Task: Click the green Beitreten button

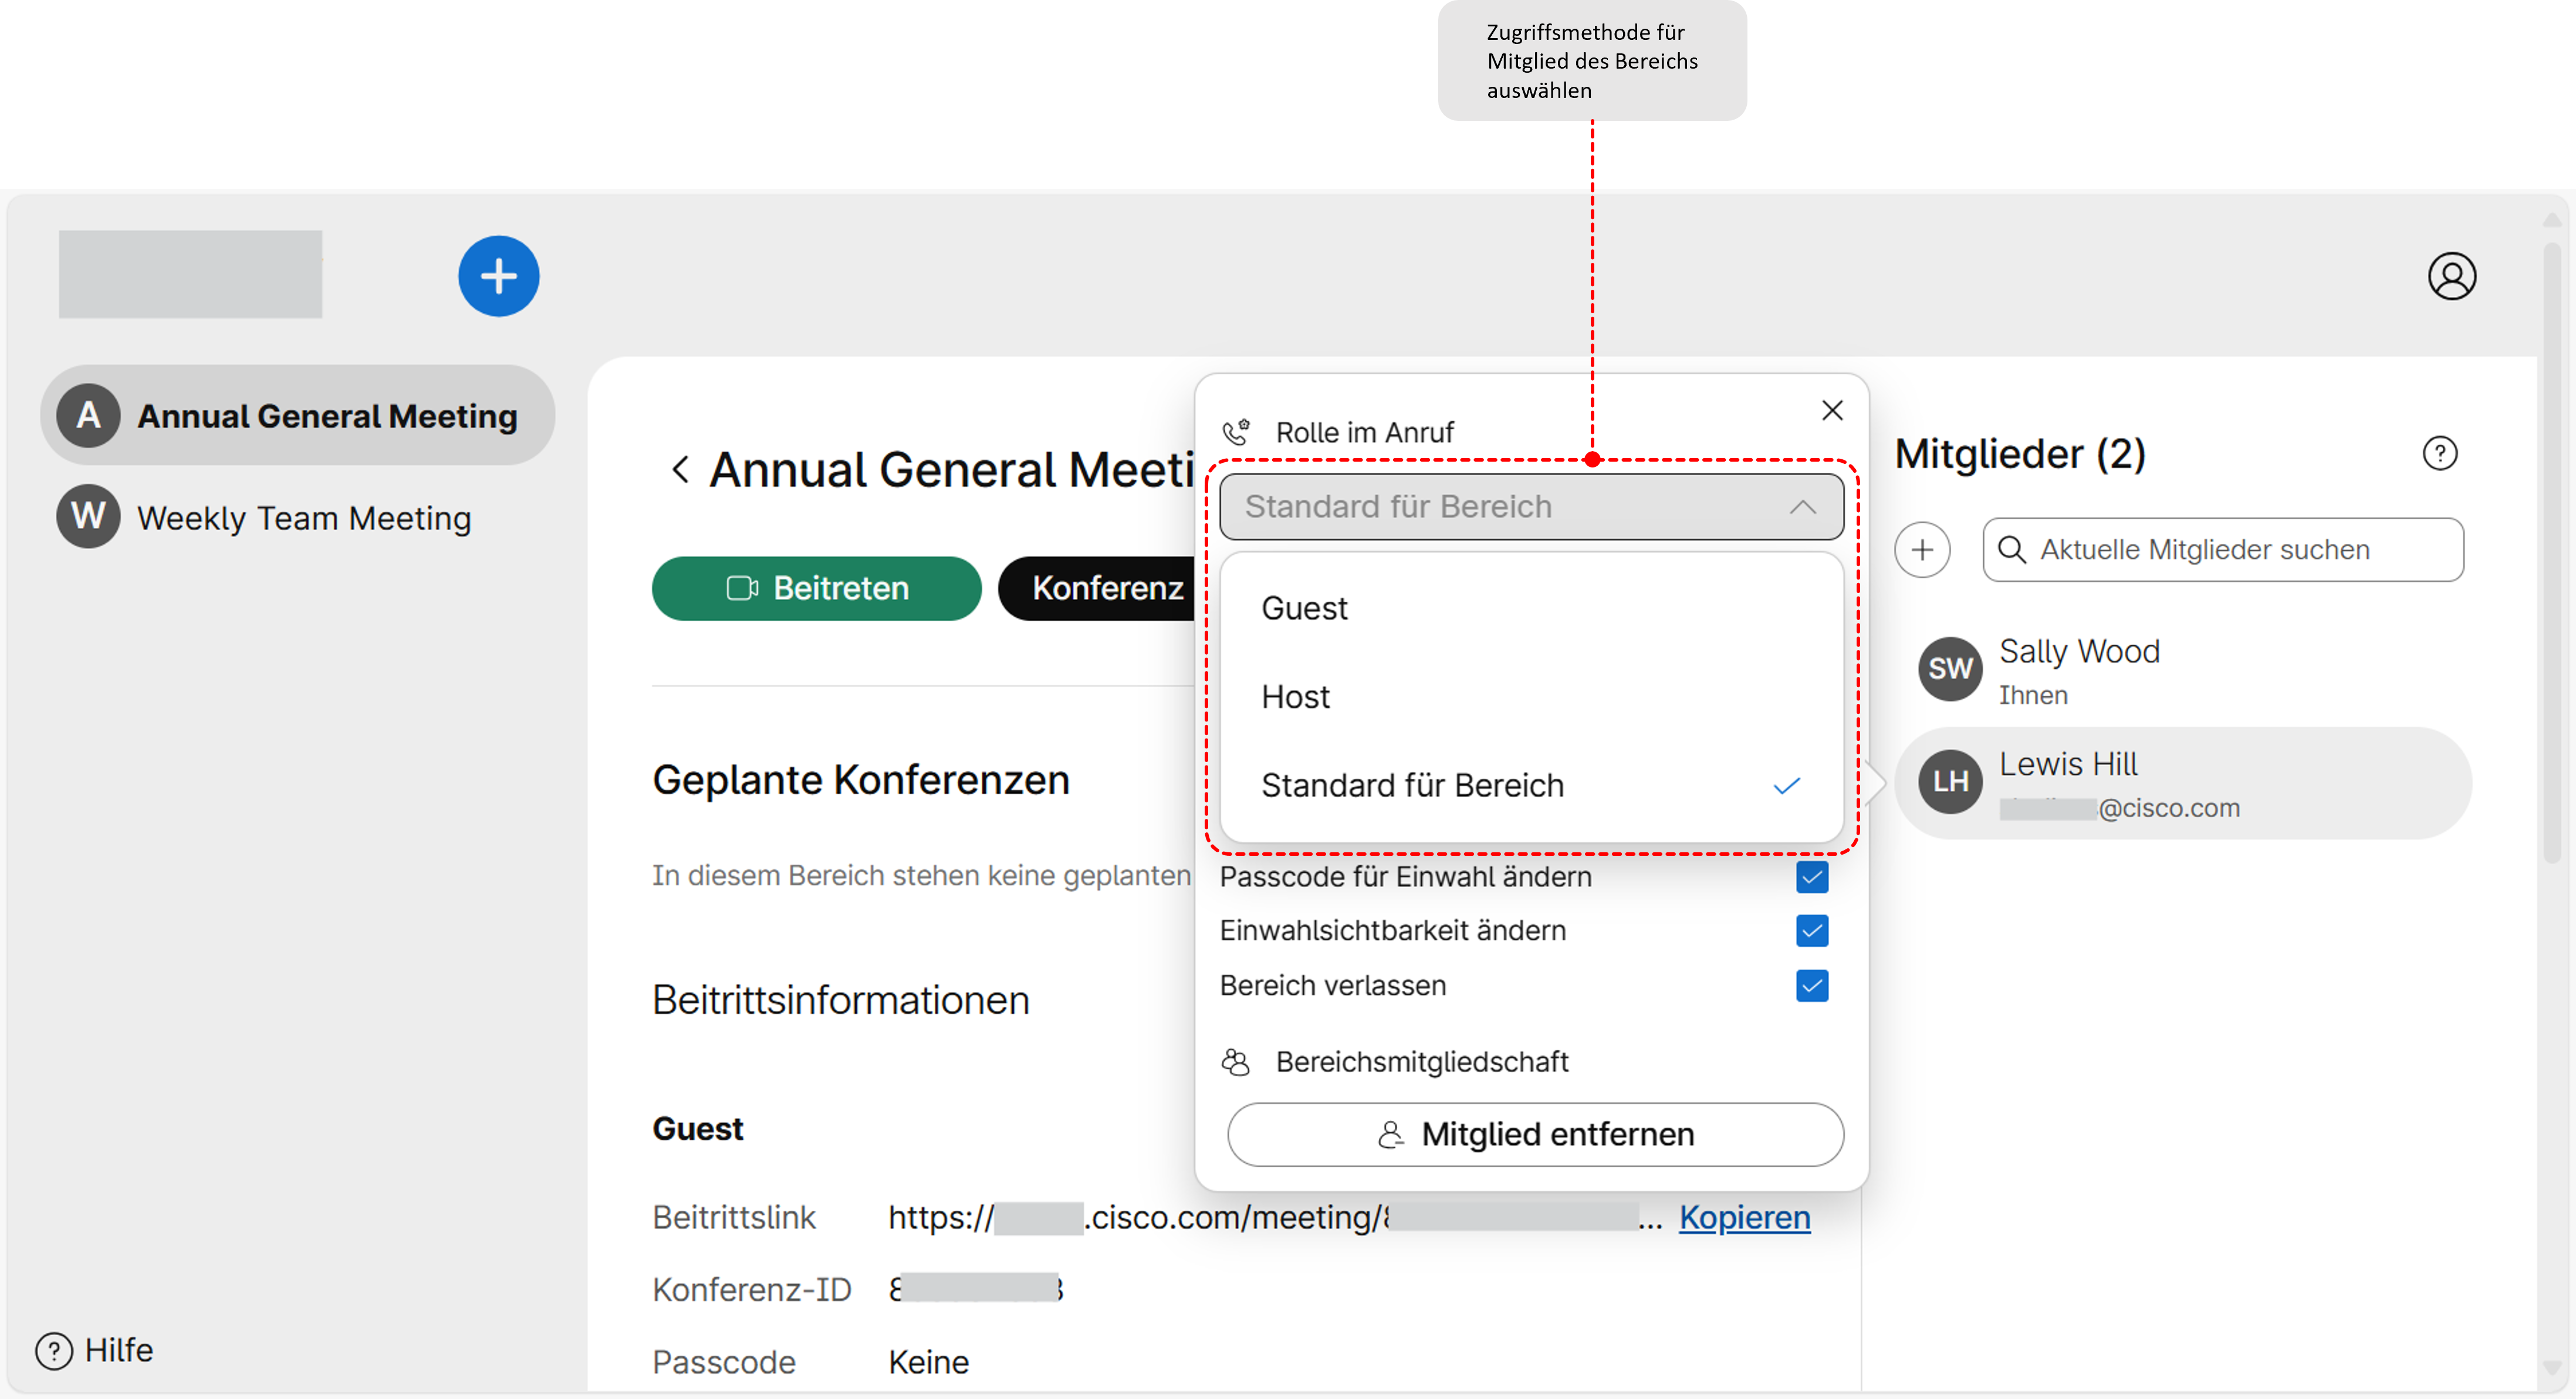Action: tap(816, 589)
